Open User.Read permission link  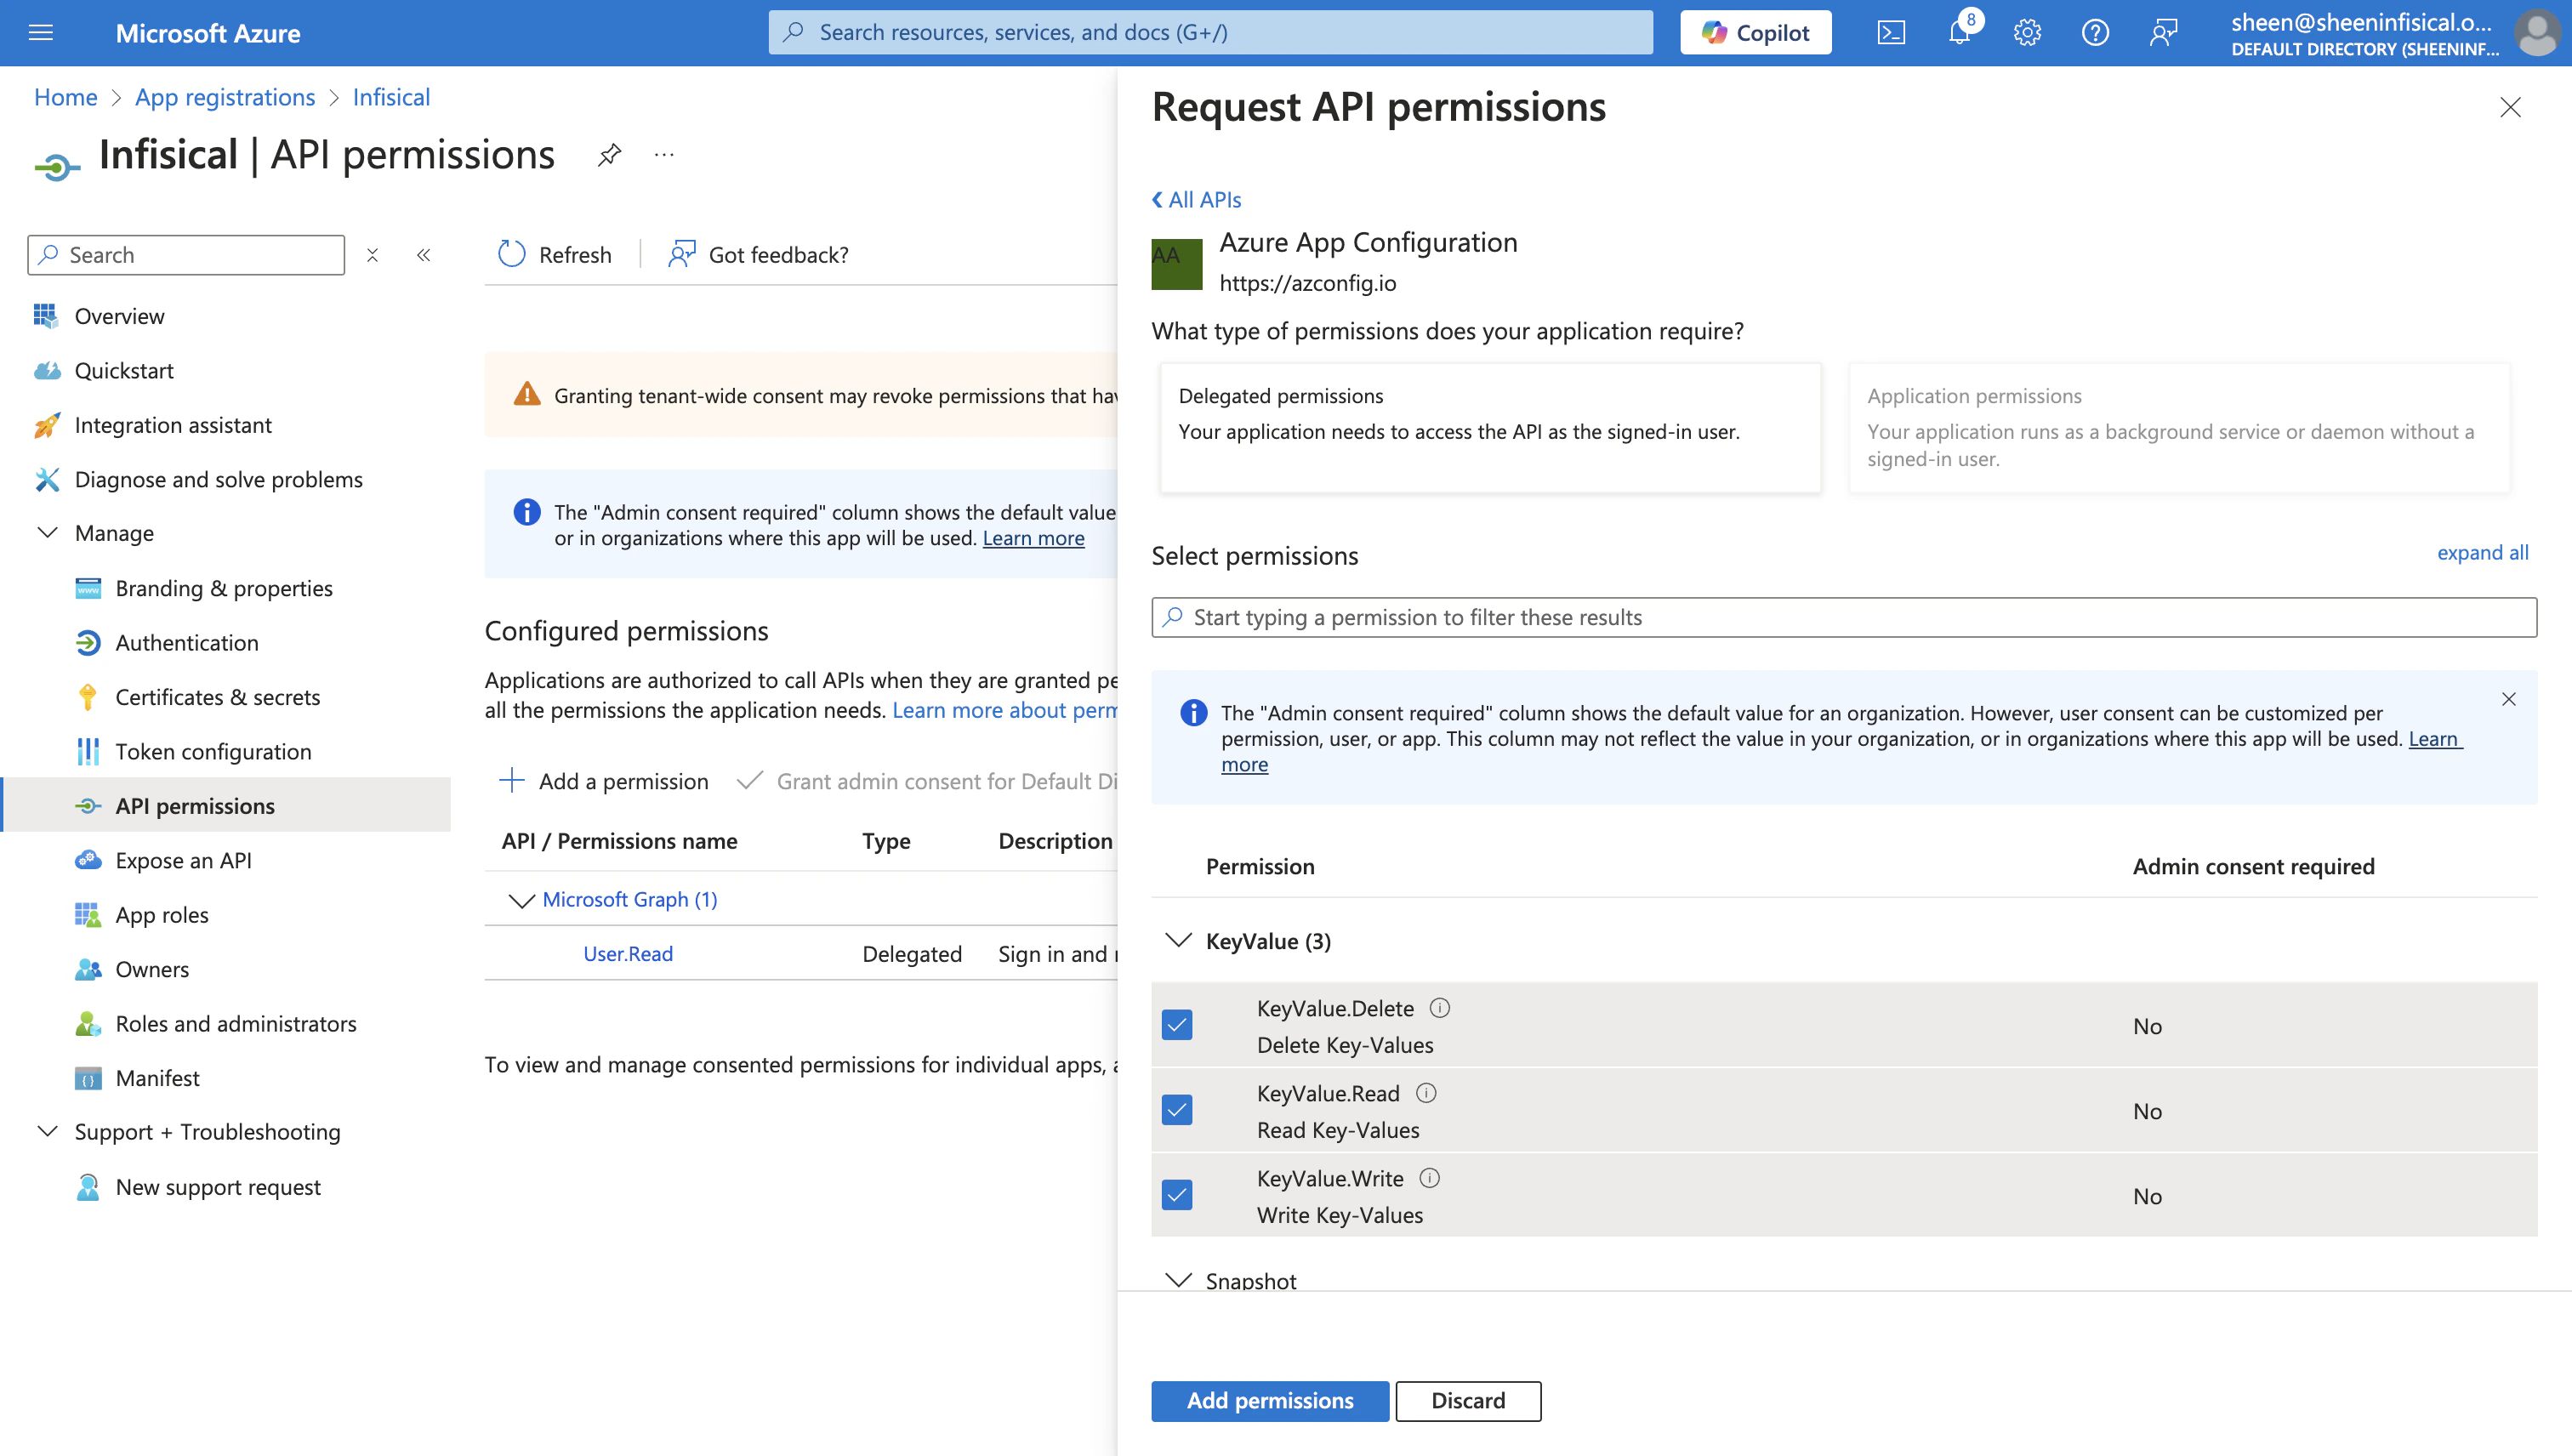628,953
